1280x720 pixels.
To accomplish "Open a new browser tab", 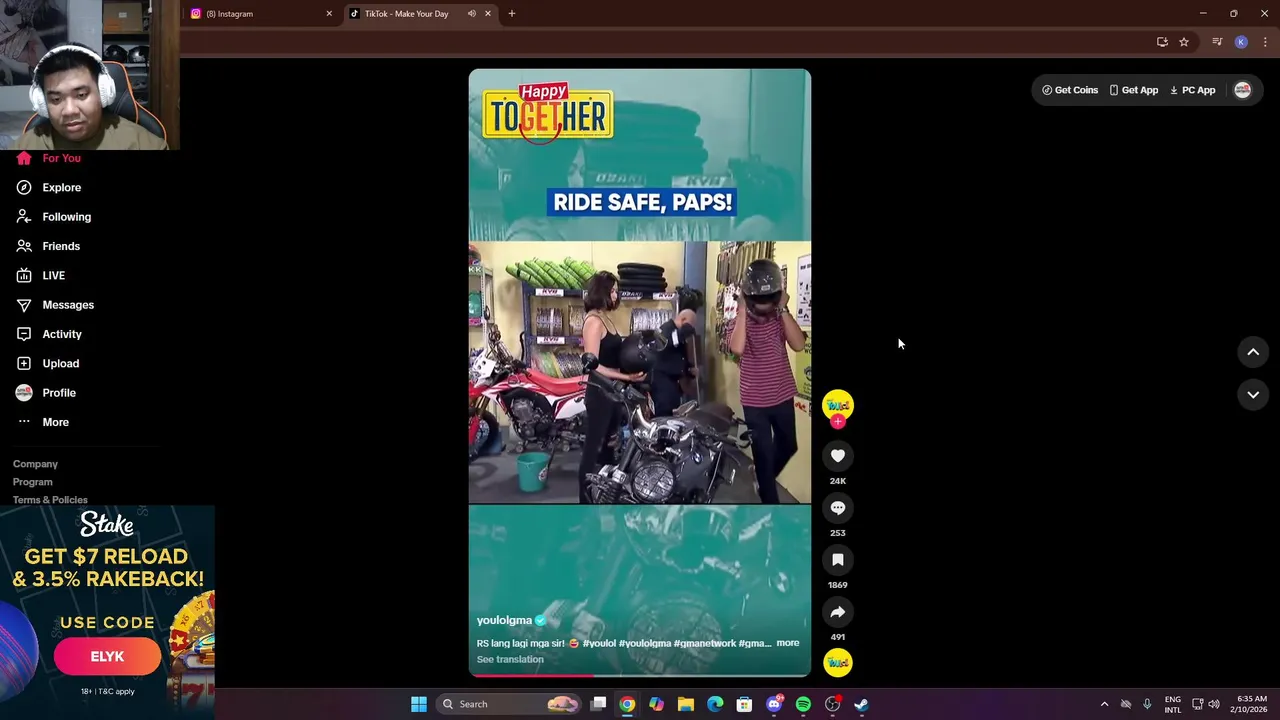I will [x=512, y=14].
